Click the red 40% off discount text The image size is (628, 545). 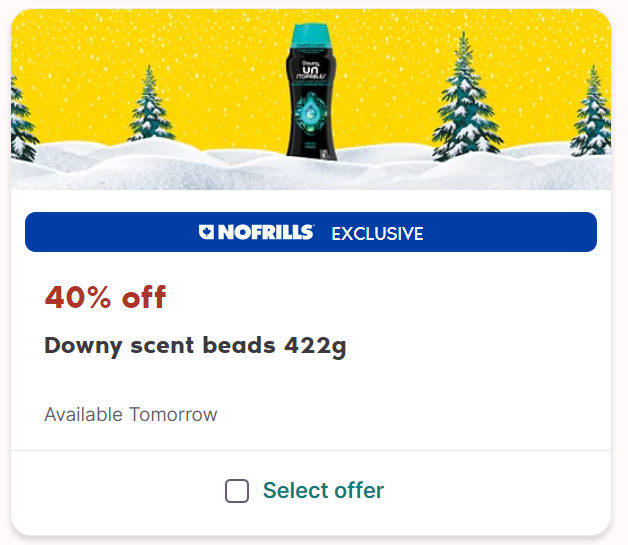105,297
